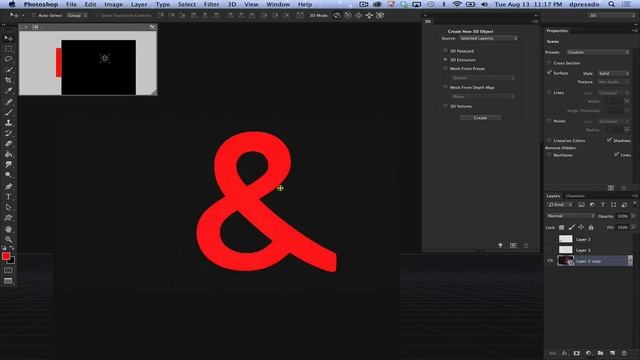
Task: Select the Clone Stamp tool
Action: pos(8,123)
